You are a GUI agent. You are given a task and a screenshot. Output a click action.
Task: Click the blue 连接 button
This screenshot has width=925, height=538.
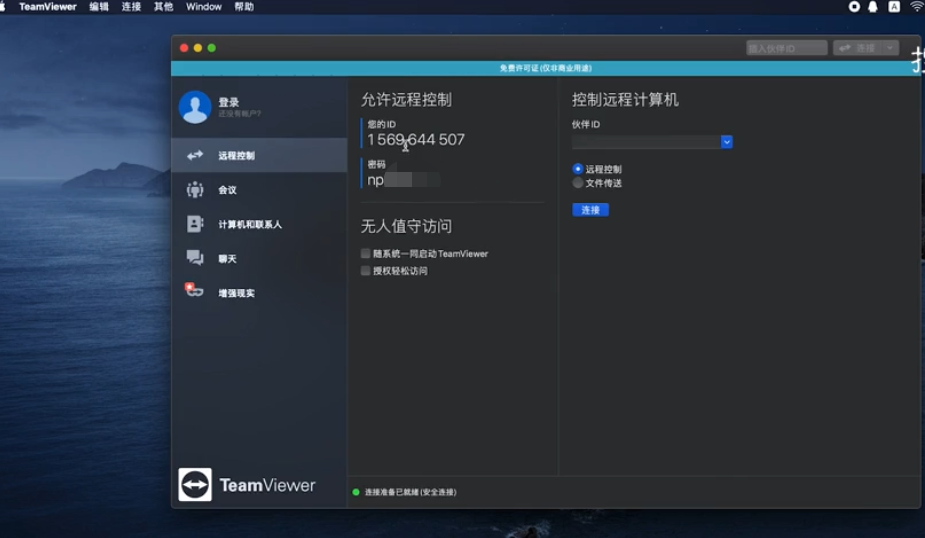click(591, 210)
